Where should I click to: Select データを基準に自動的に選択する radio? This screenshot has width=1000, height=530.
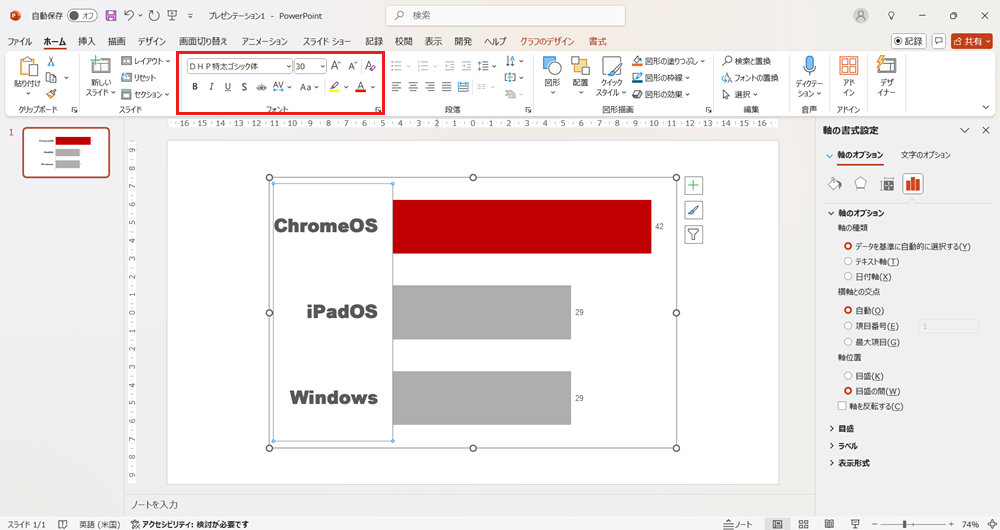pyautogui.click(x=848, y=246)
